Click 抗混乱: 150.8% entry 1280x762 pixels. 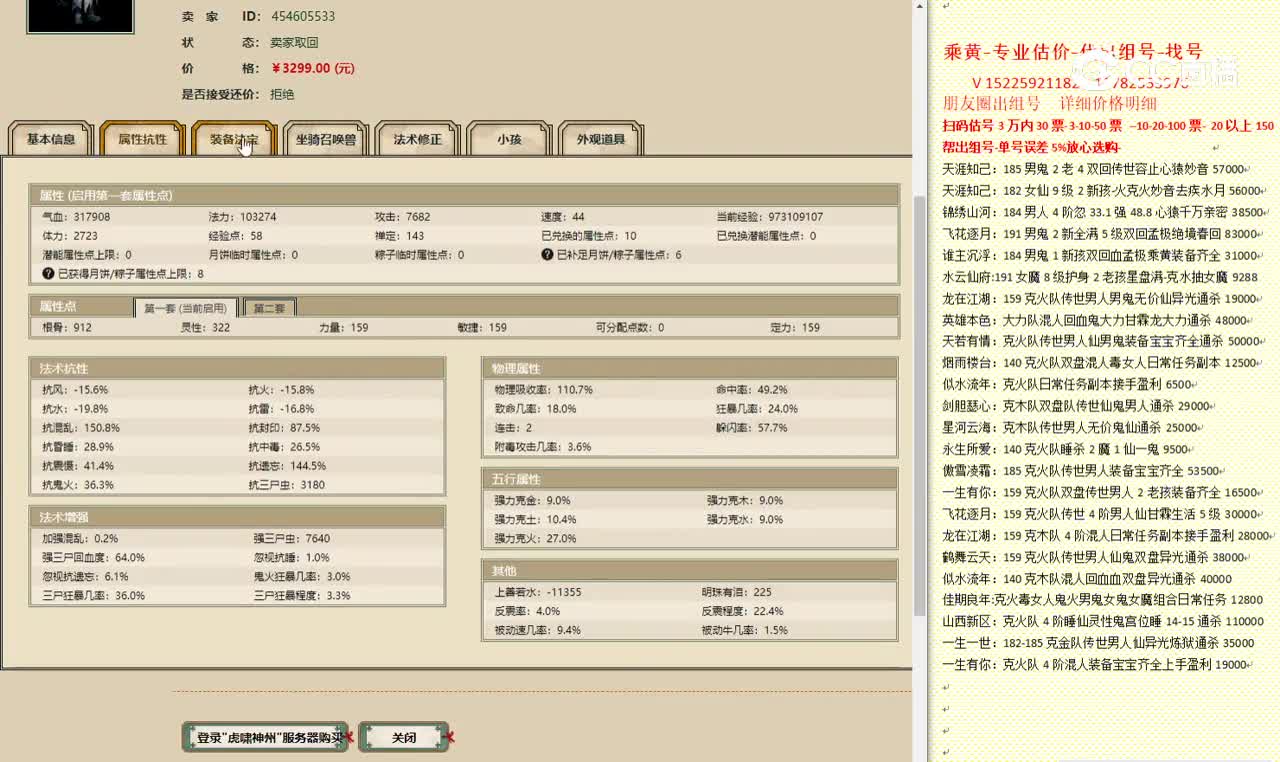tap(81, 427)
